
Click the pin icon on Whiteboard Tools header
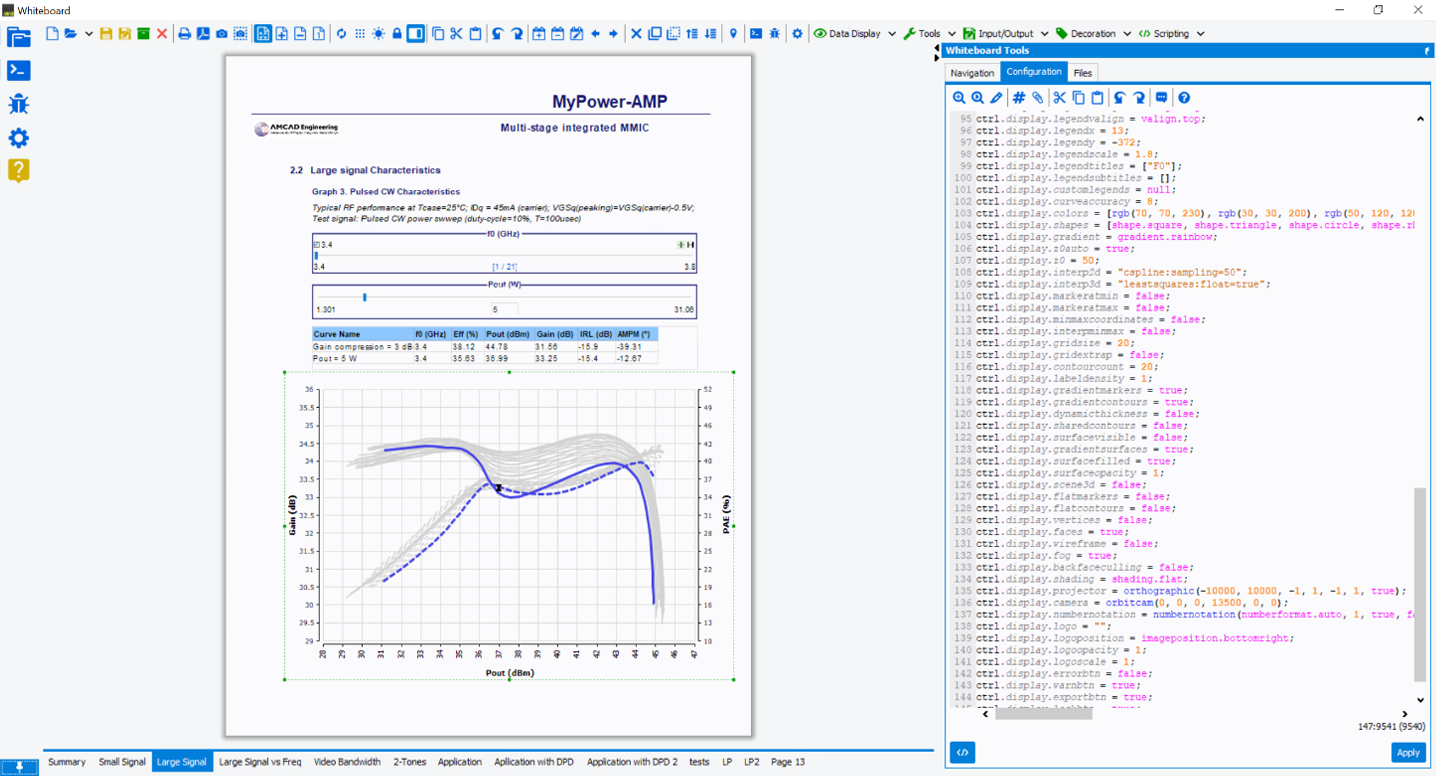pos(1427,50)
